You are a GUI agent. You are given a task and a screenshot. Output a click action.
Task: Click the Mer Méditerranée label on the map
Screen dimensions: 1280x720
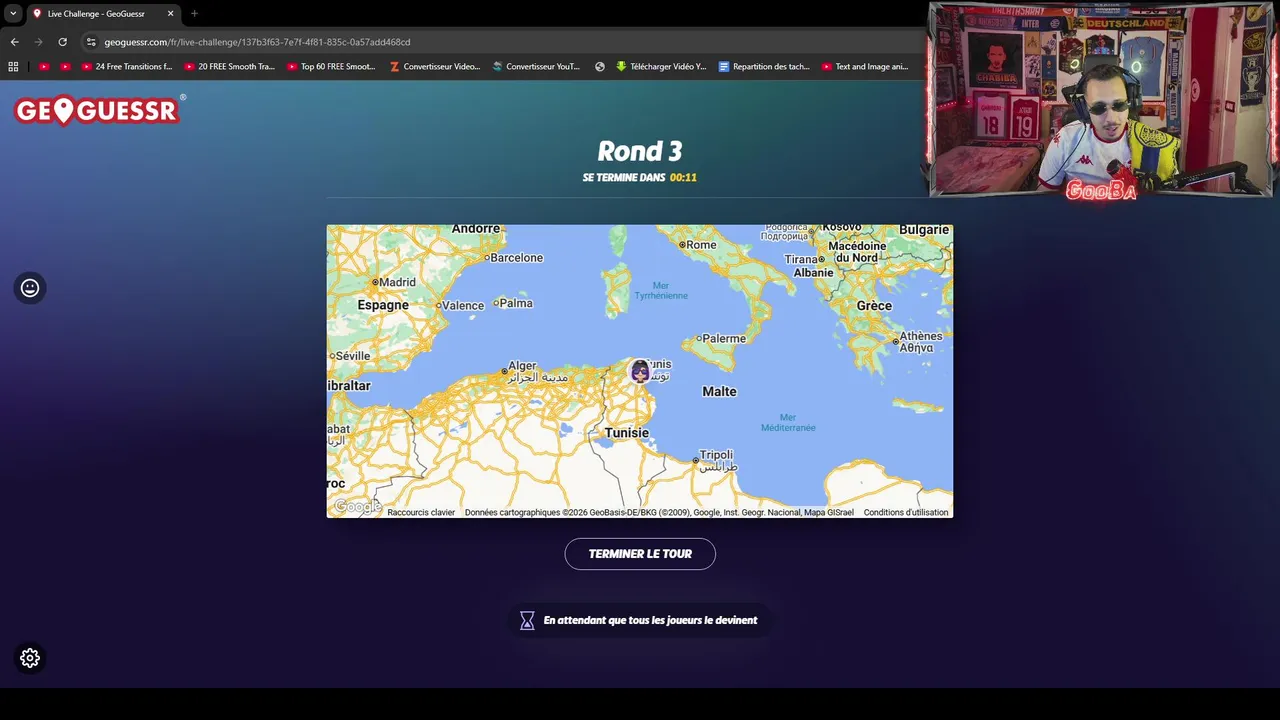[x=788, y=423]
